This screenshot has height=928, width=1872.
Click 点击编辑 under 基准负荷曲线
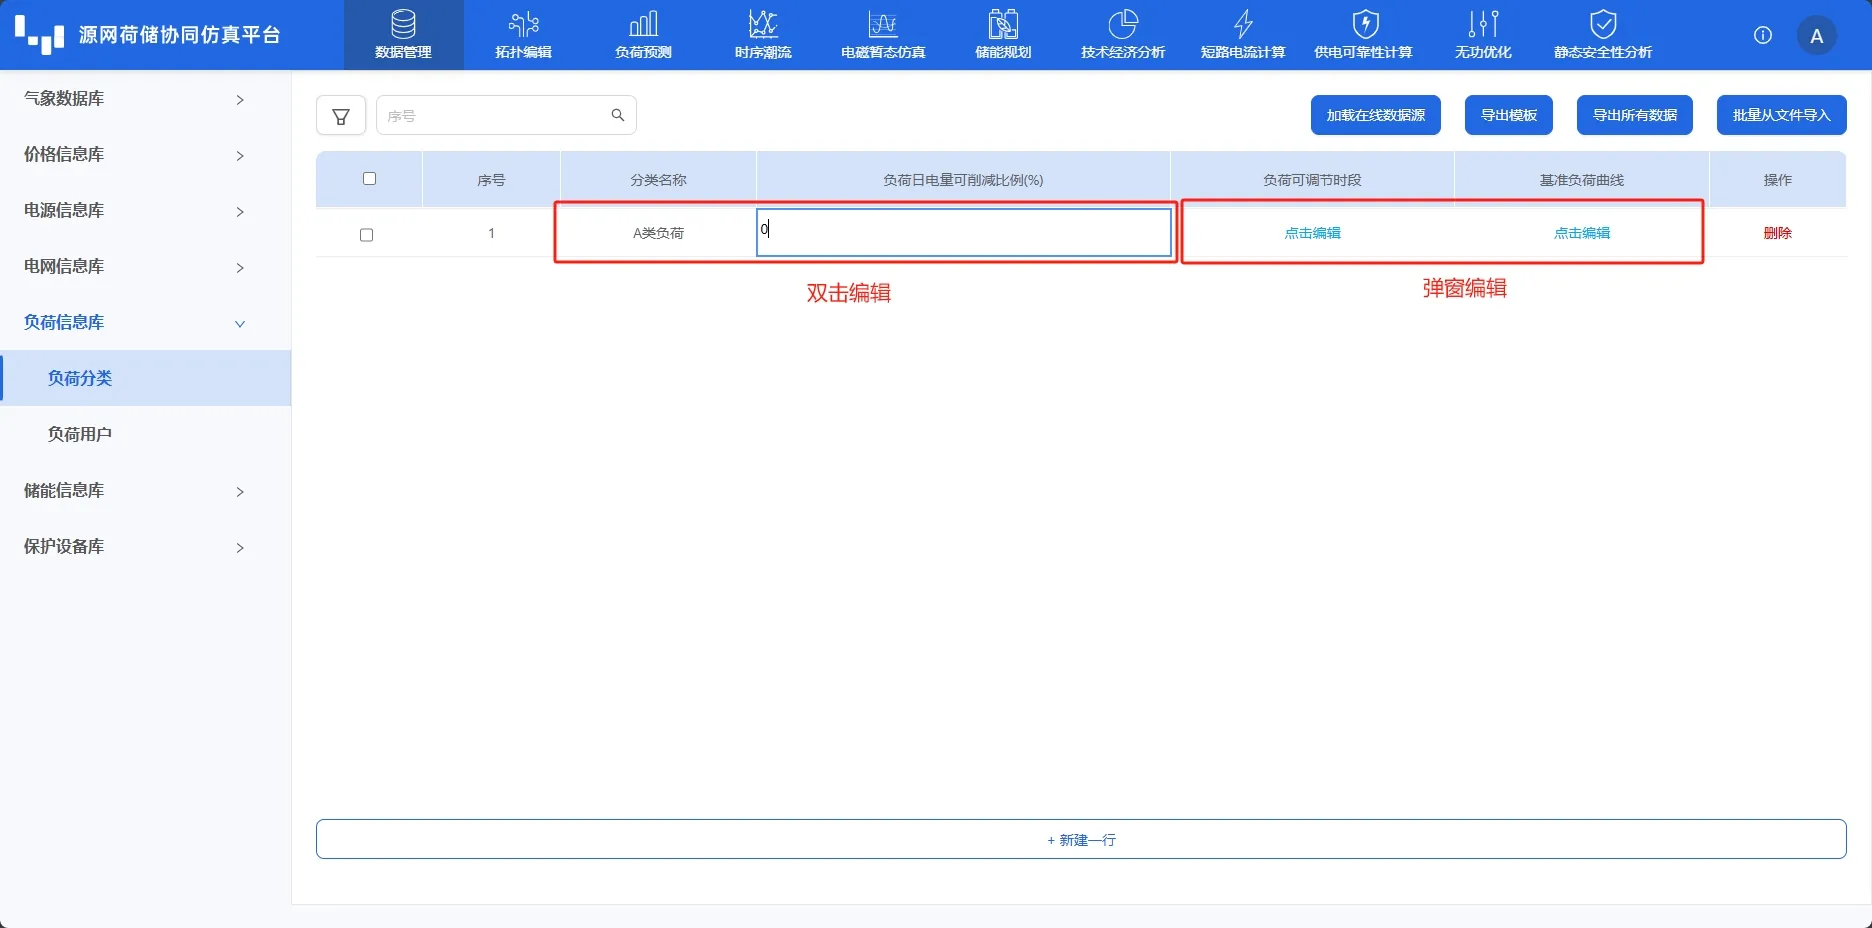pyautogui.click(x=1582, y=233)
